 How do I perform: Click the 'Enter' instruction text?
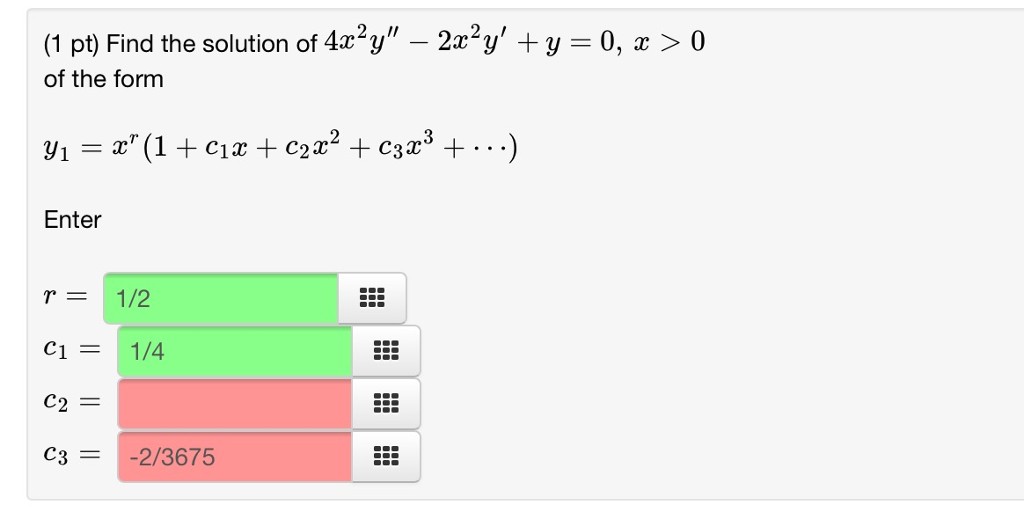pyautogui.click(x=72, y=220)
